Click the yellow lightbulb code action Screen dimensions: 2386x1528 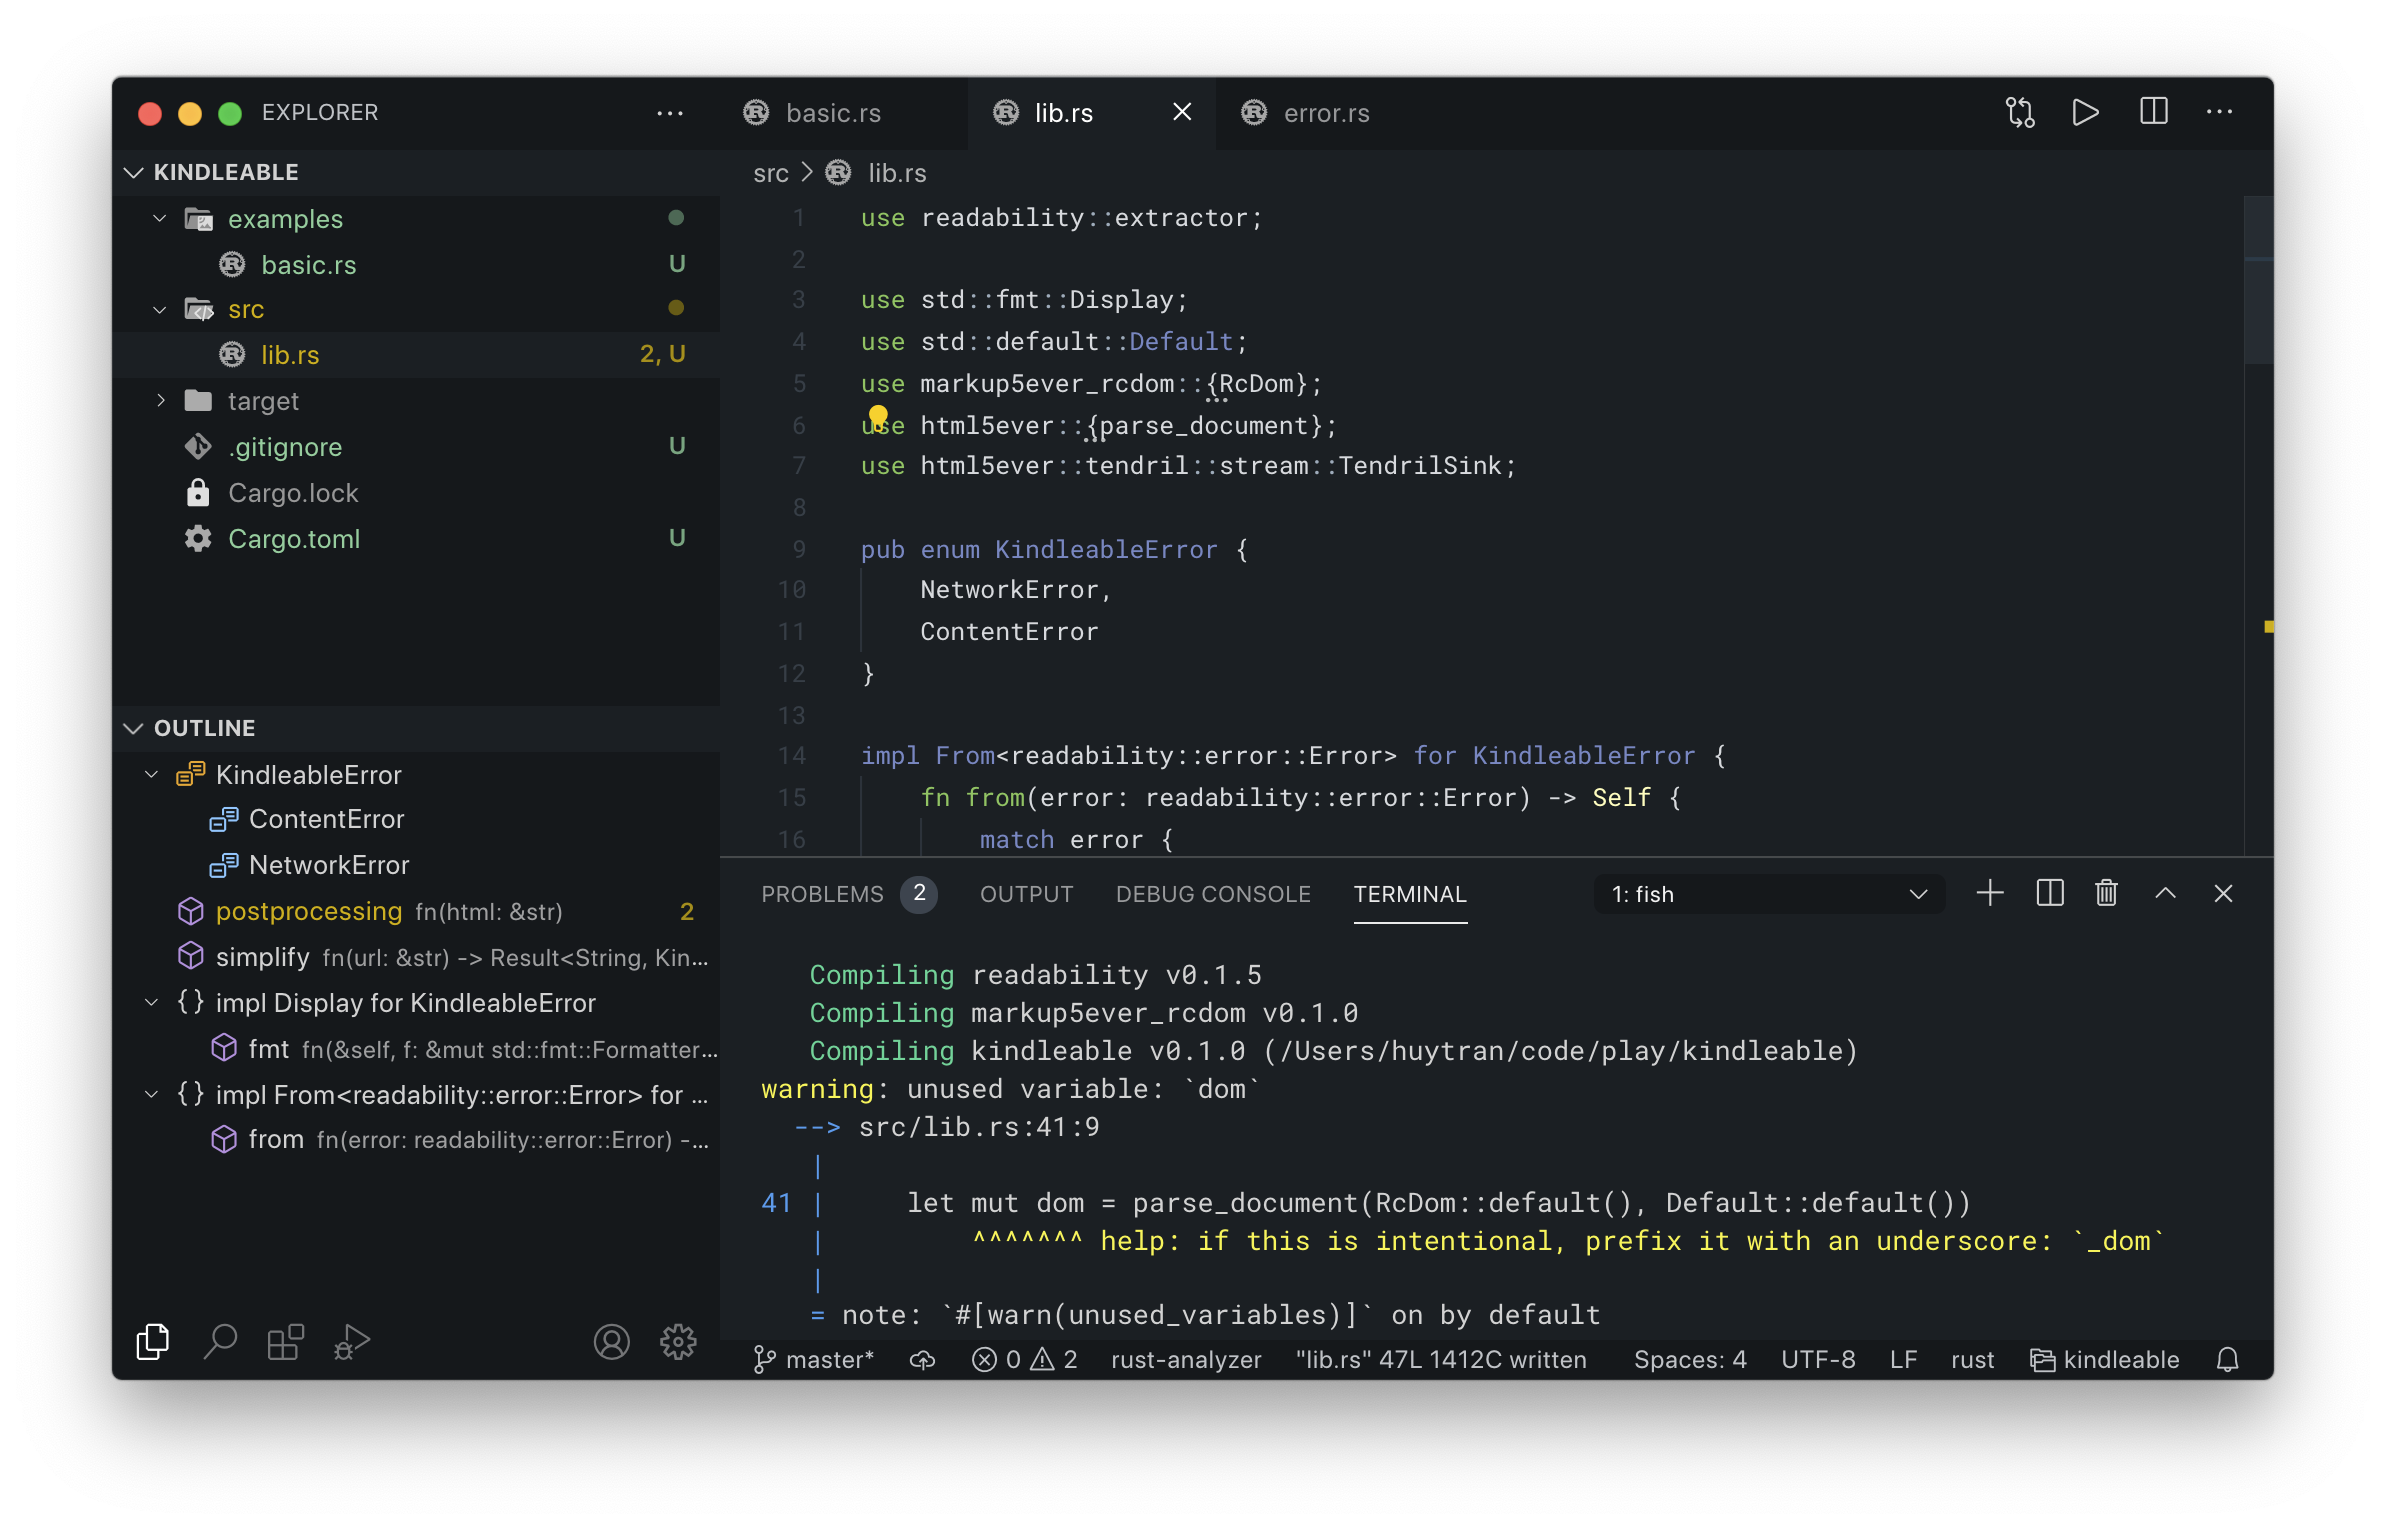[878, 414]
